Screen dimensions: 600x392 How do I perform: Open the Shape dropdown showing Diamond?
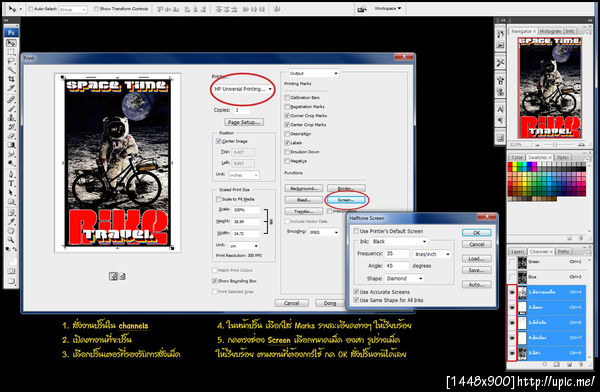coord(404,279)
